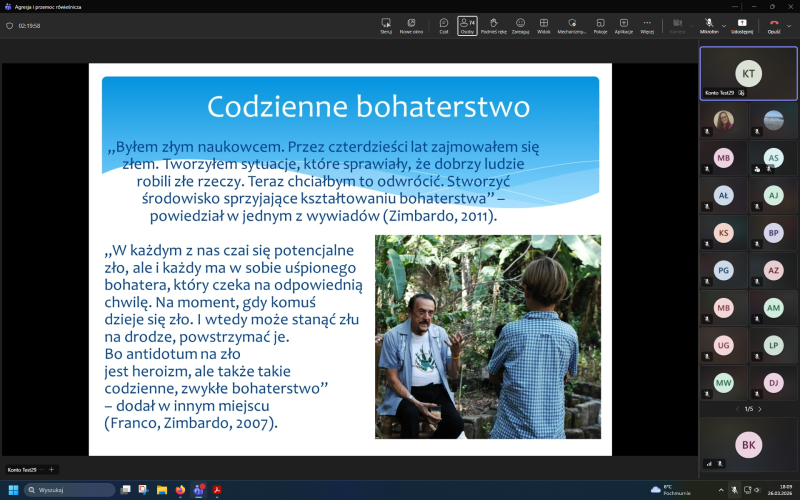This screenshot has height=500, width=800.
Task: Click the Steruj control icon
Action: click(386, 25)
